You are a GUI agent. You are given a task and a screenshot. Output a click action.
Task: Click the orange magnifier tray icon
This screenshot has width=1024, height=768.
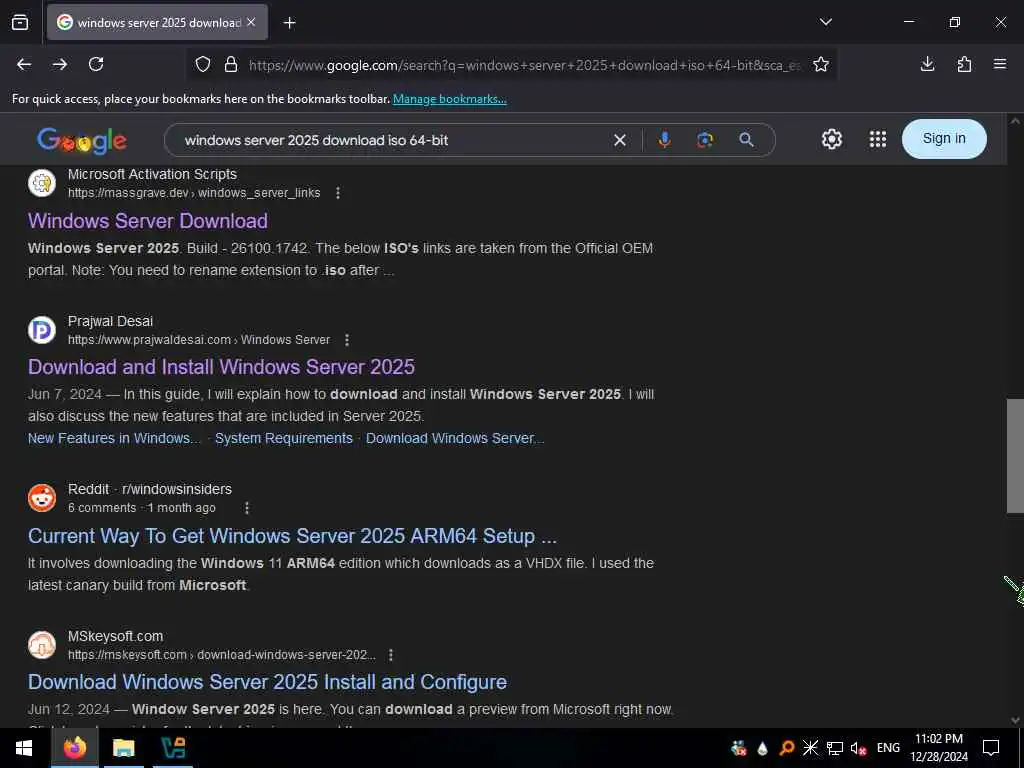pyautogui.click(x=786, y=748)
